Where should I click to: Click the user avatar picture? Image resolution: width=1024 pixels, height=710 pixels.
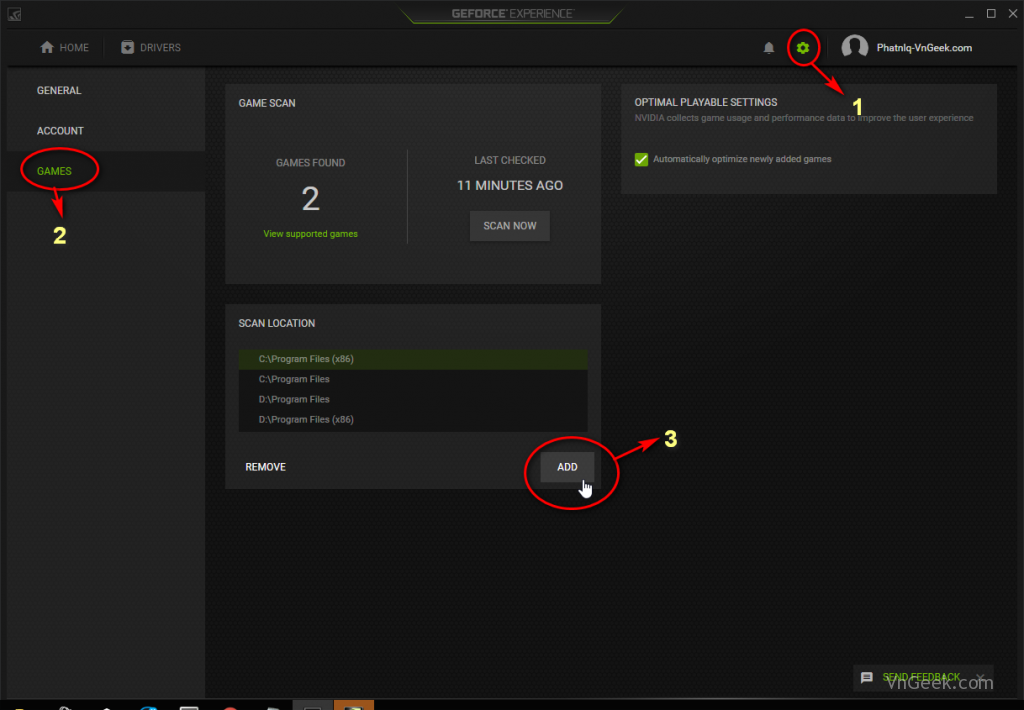(854, 47)
